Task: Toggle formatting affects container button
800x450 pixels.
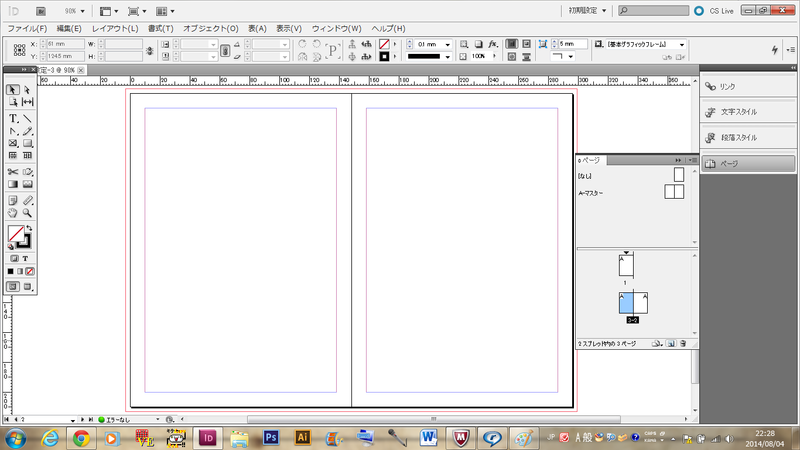Action: click(14, 259)
